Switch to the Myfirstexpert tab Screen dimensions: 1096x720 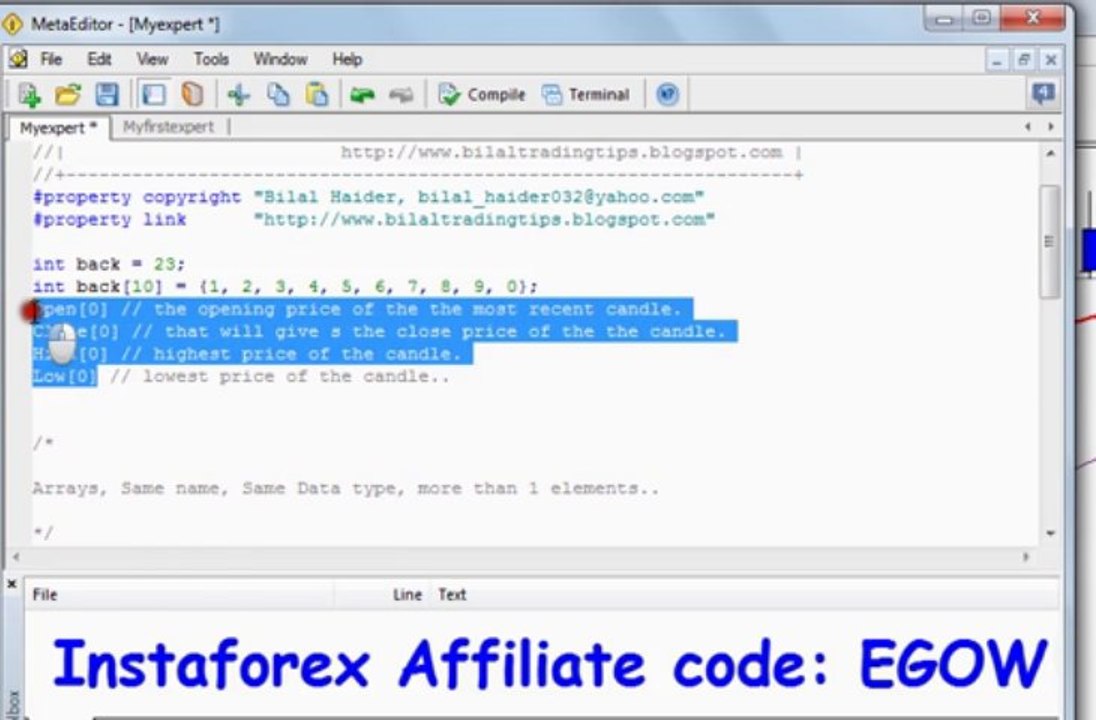pyautogui.click(x=168, y=127)
